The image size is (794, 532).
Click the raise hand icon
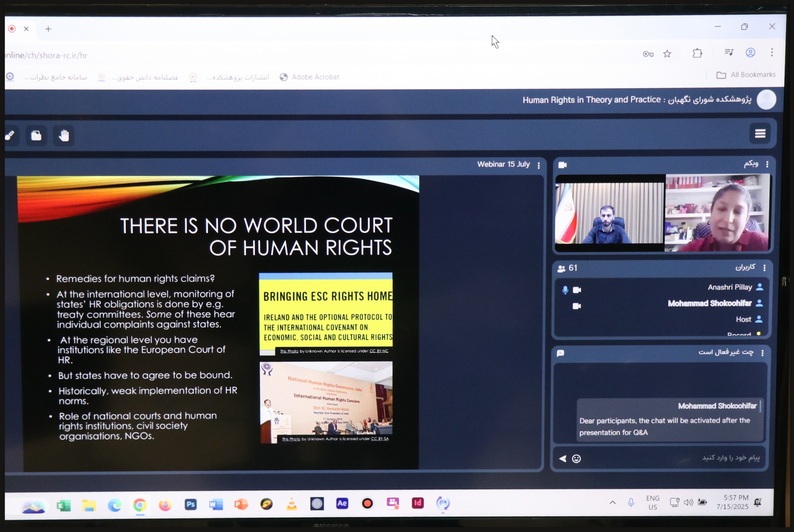(64, 135)
